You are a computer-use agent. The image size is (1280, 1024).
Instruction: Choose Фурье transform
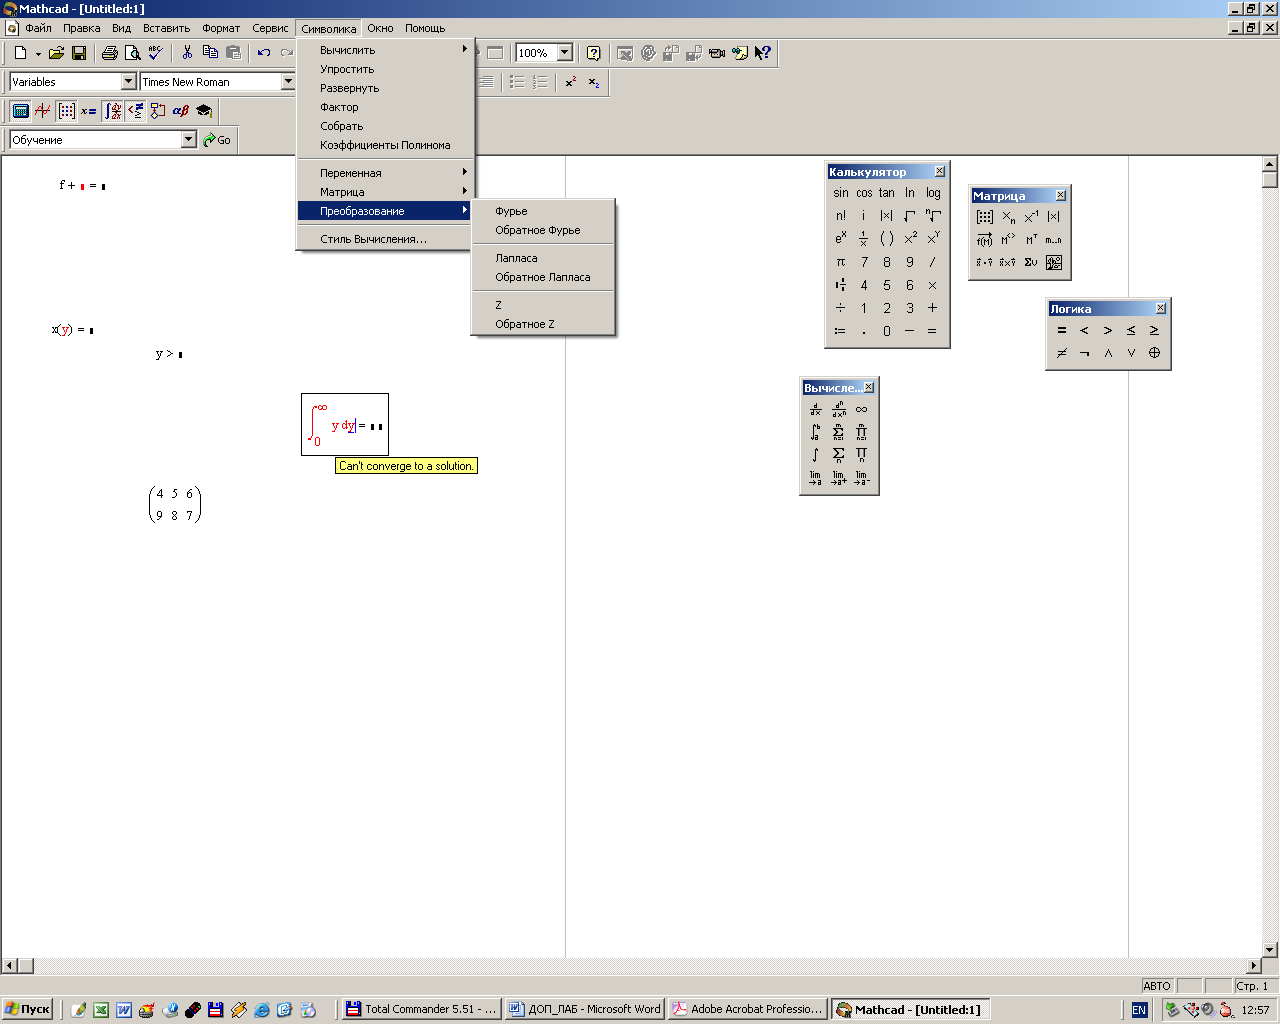click(x=543, y=211)
